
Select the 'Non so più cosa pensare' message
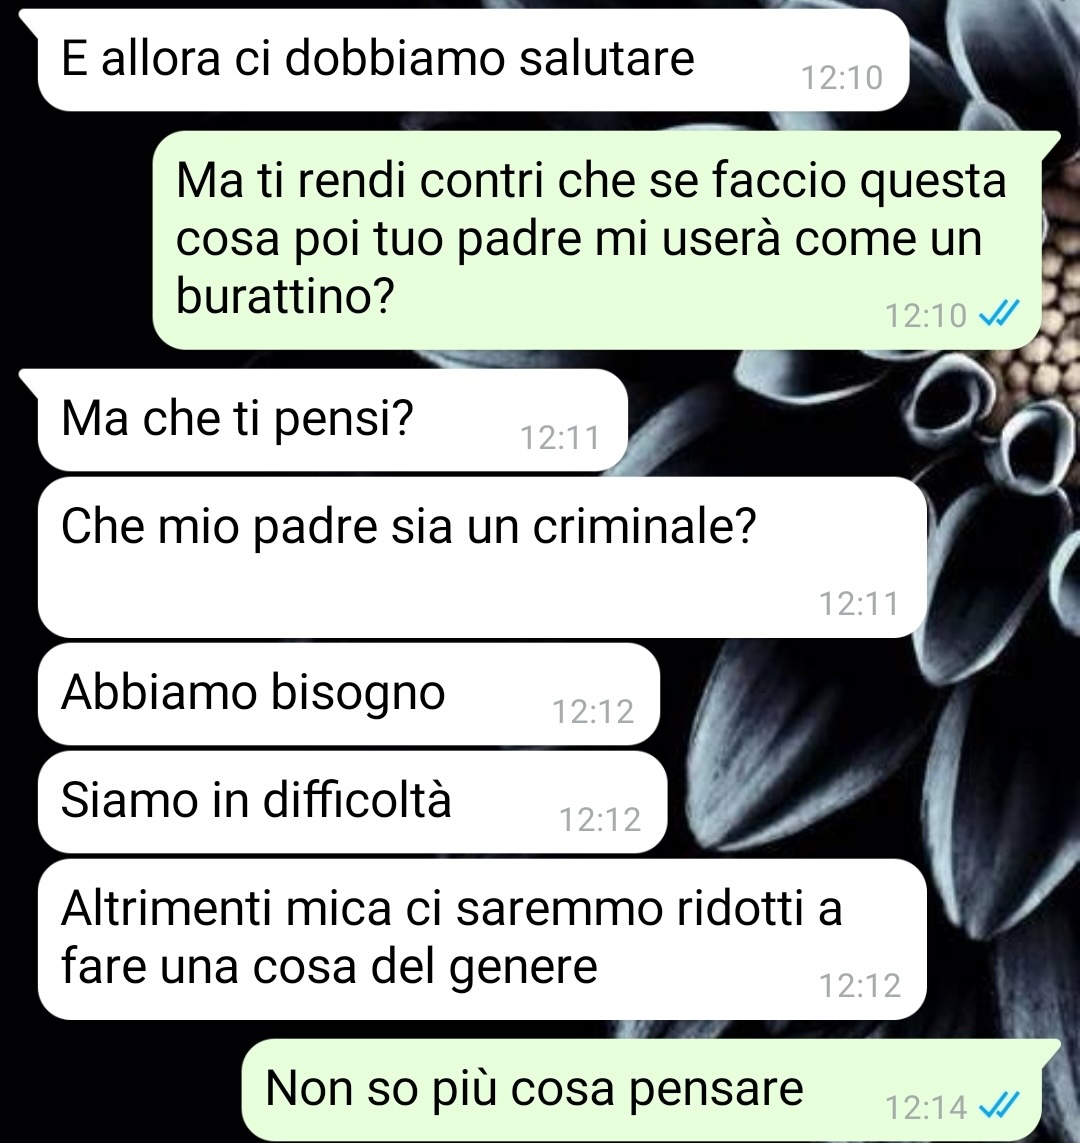pos(641,1090)
